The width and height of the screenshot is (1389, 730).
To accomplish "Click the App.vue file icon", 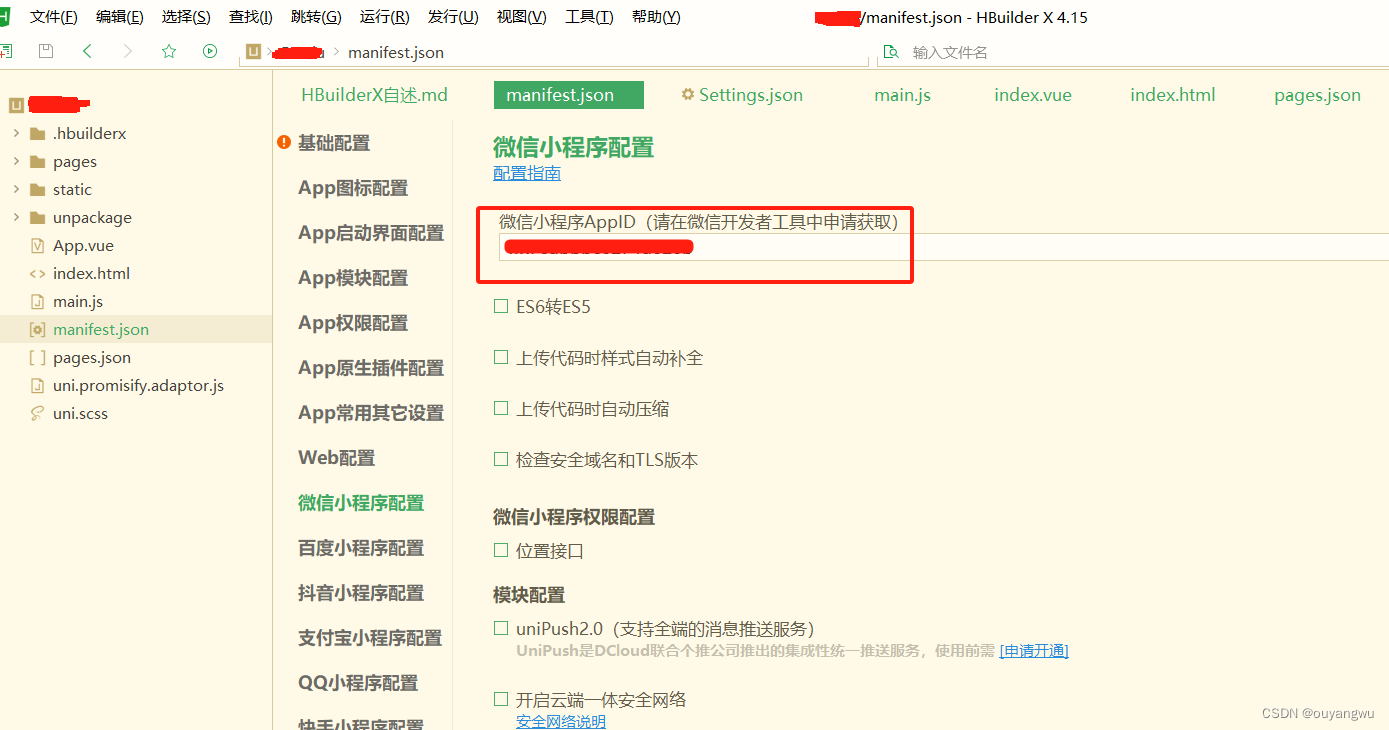I will click(x=38, y=246).
